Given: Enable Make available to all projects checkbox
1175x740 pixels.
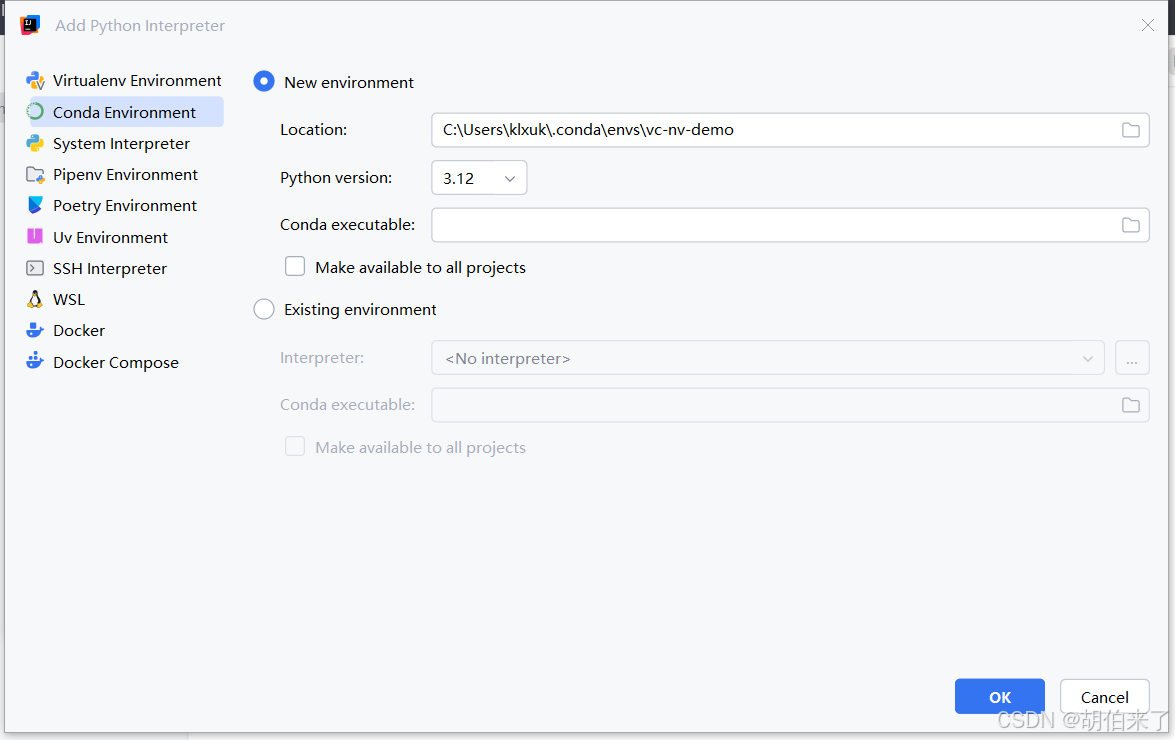Looking at the screenshot, I should pos(295,267).
